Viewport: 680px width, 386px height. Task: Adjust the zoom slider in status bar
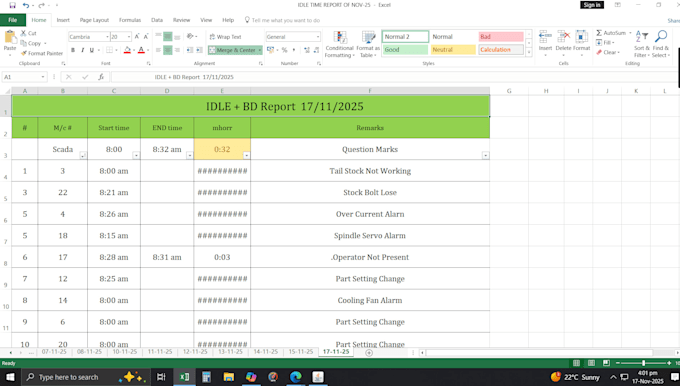tap(643, 363)
